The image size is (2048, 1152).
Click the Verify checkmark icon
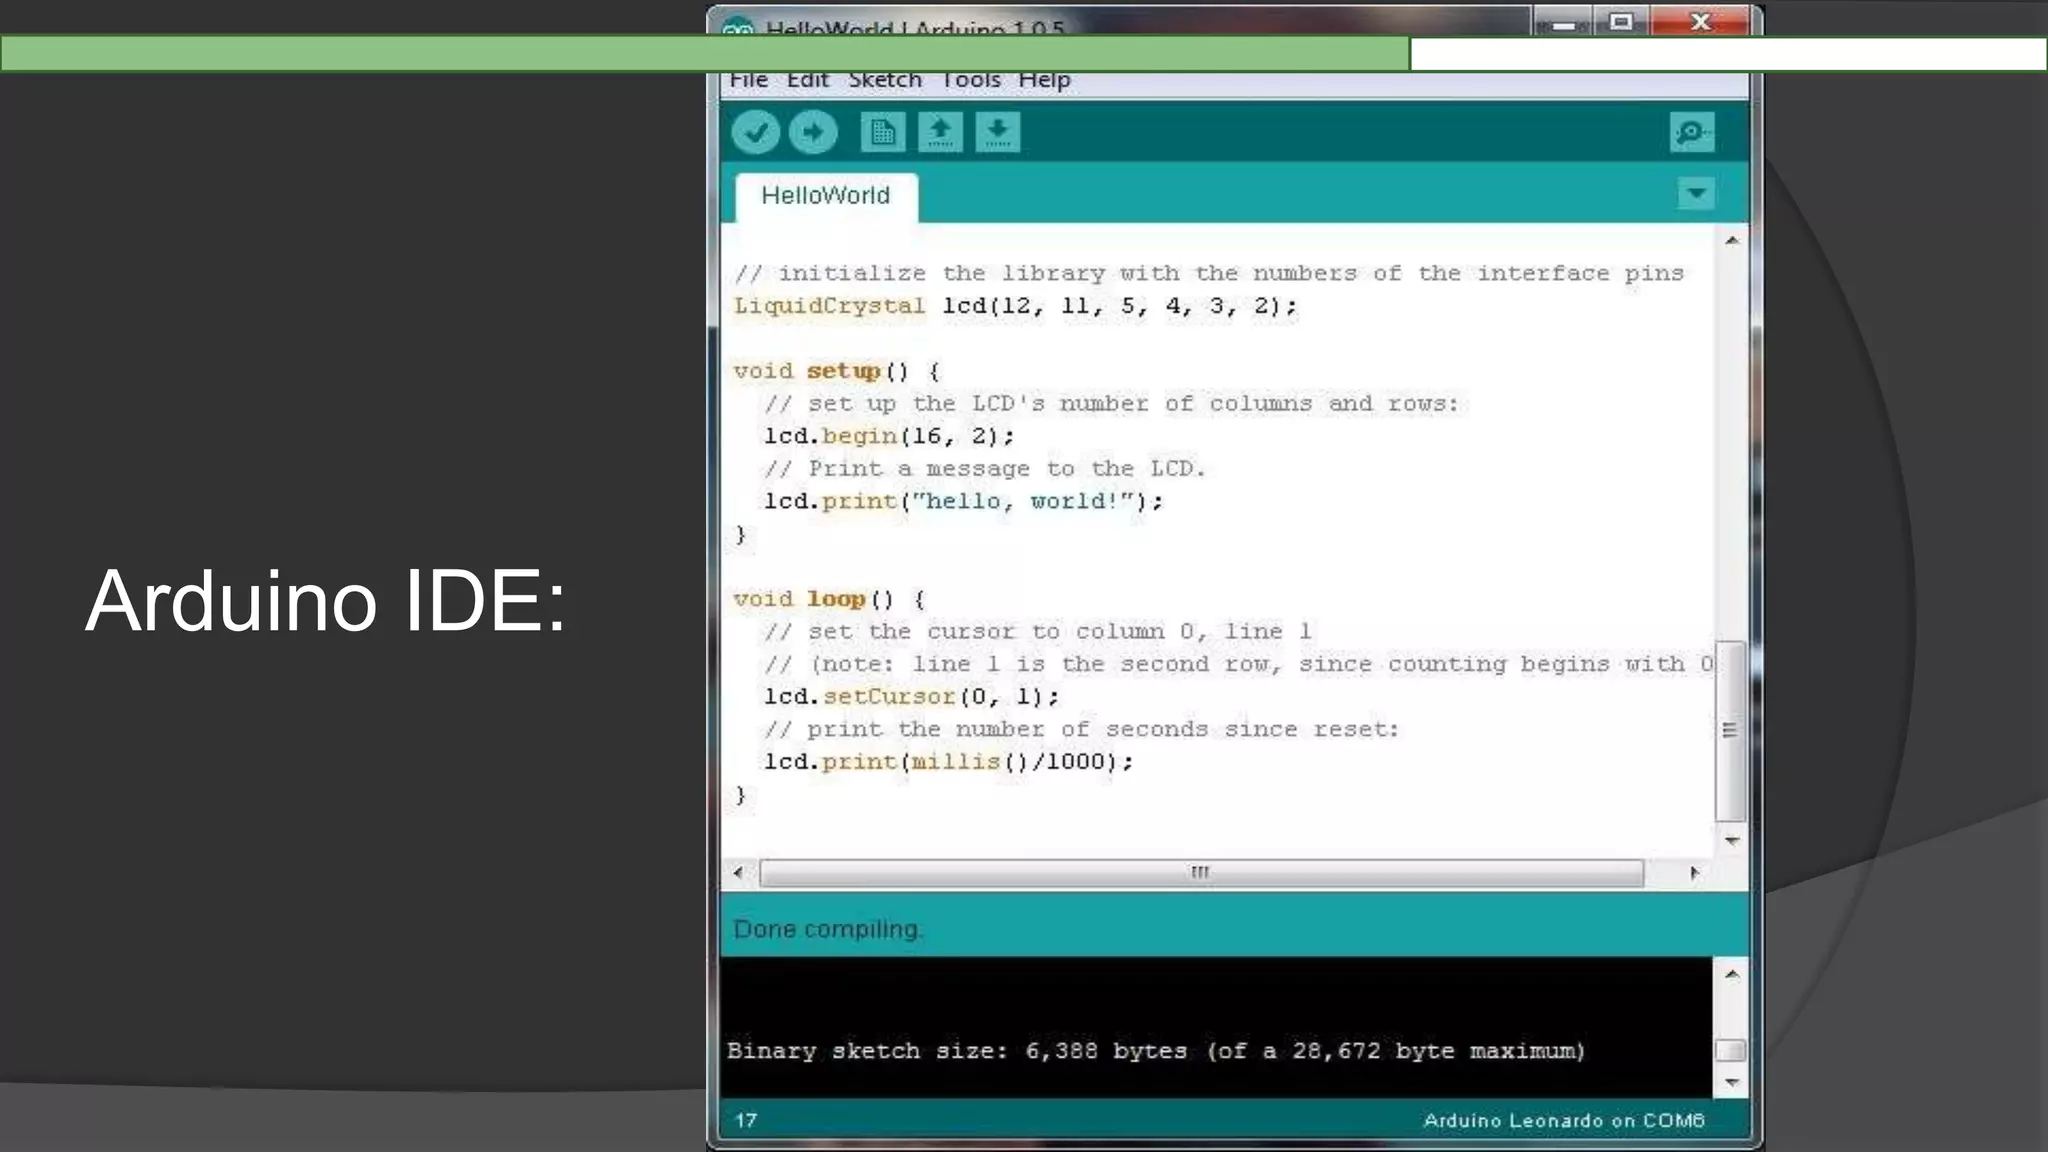click(x=755, y=132)
